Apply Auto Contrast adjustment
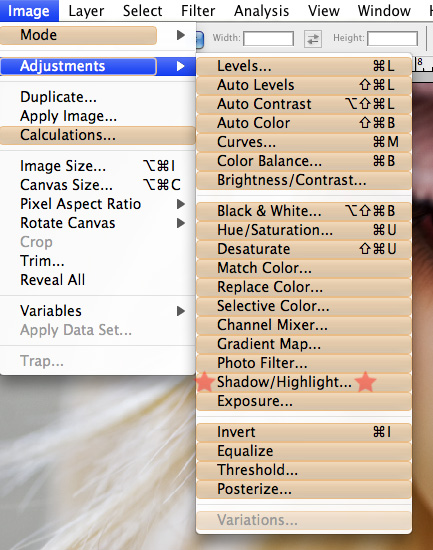 304,104
